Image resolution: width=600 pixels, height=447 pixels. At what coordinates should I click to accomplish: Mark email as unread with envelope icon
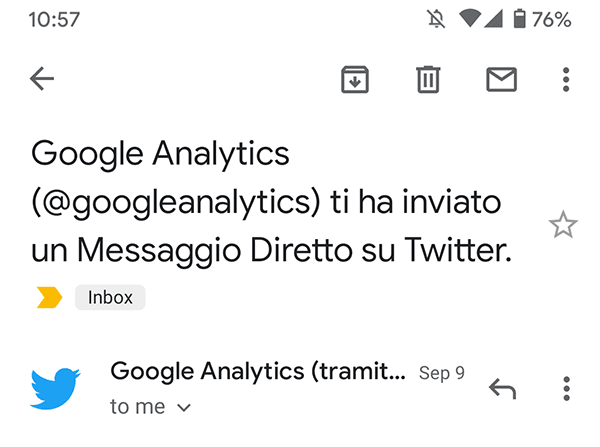coord(501,80)
